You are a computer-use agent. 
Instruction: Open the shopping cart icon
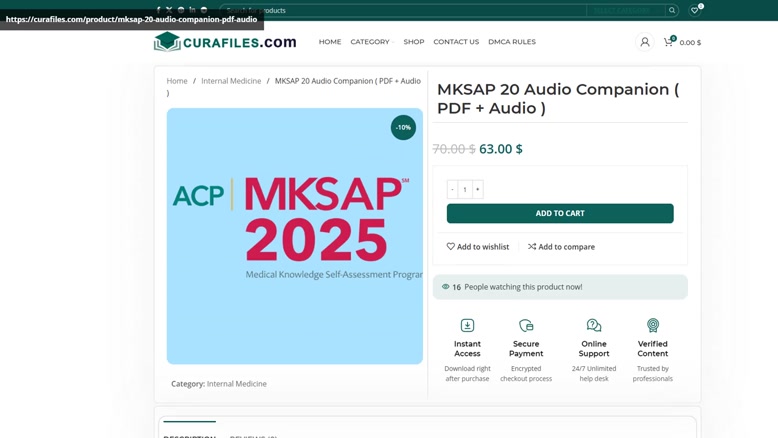click(x=668, y=42)
